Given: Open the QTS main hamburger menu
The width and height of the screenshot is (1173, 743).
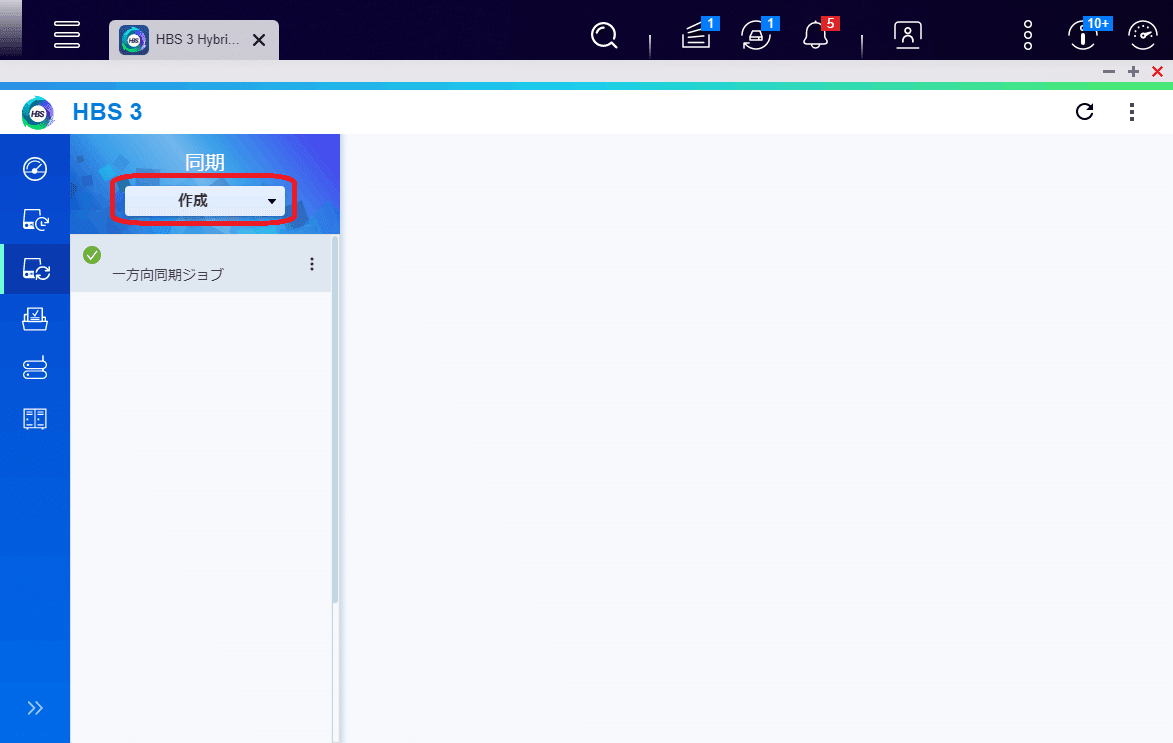Looking at the screenshot, I should (67, 34).
